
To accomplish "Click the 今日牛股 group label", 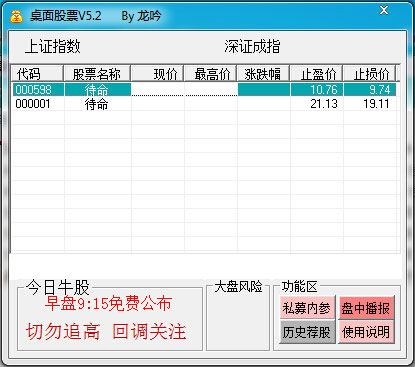I will click(58, 287).
